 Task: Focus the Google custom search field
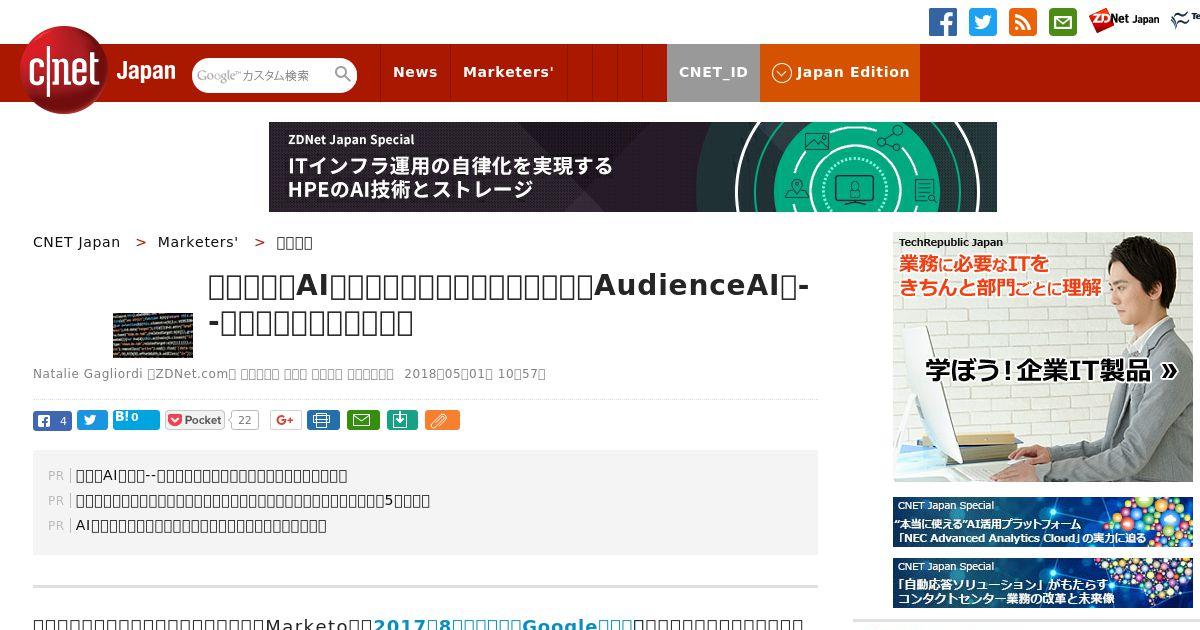coord(262,75)
